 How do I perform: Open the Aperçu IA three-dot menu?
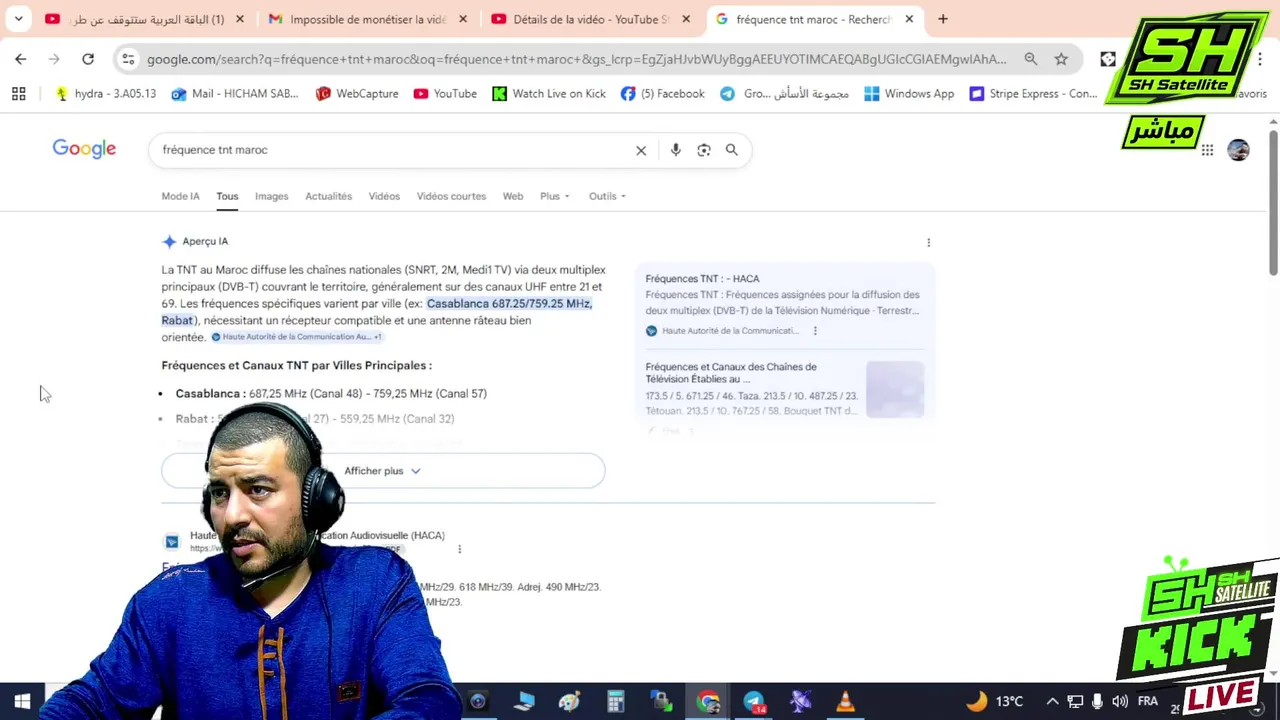(x=928, y=242)
